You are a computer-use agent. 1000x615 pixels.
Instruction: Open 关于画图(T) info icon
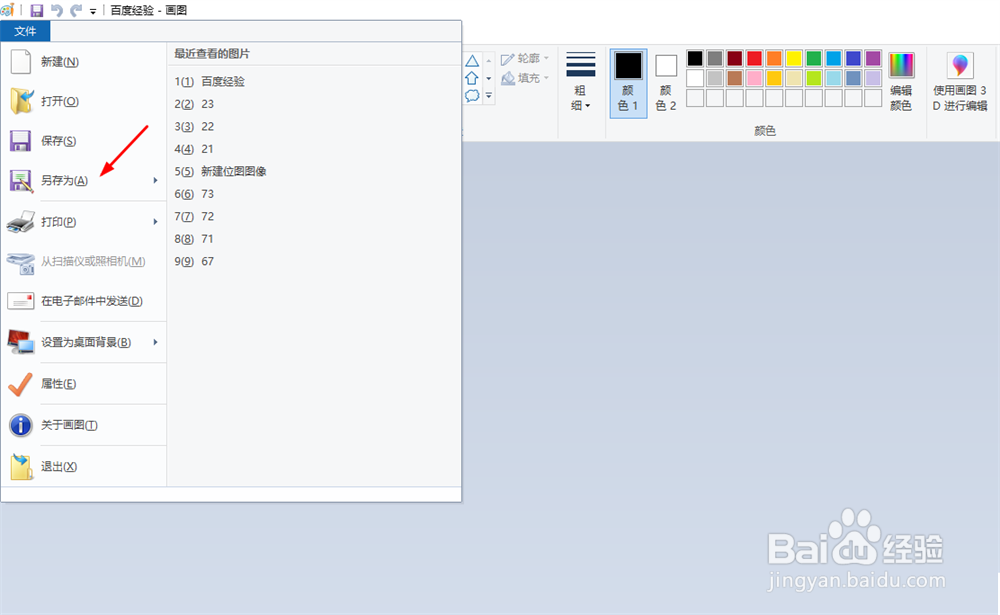84,425
